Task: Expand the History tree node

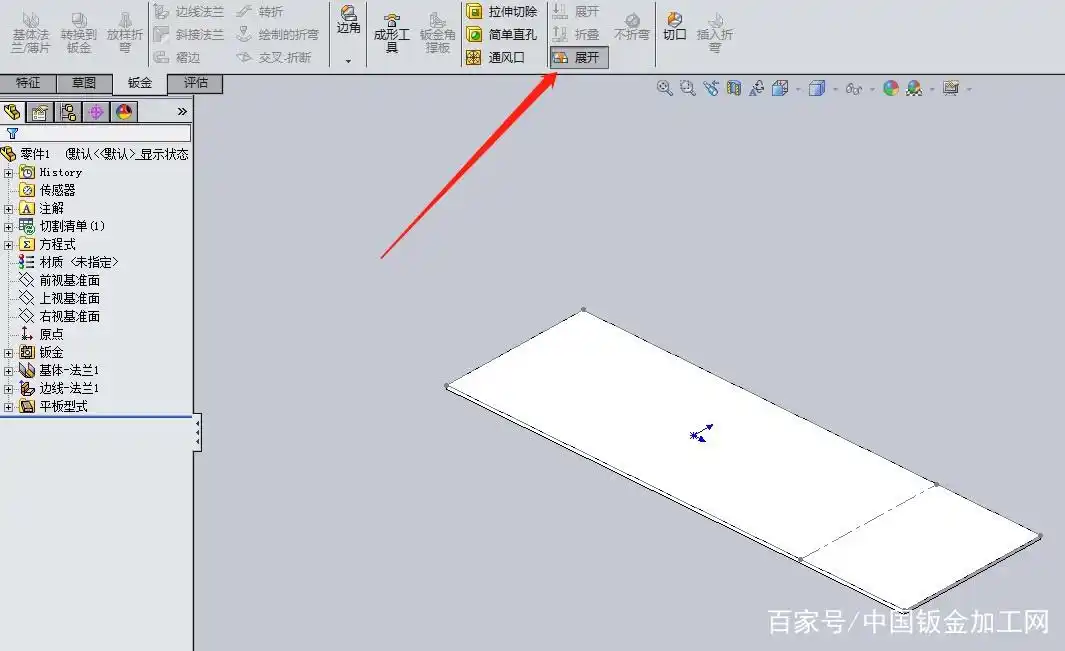Action: (8, 173)
